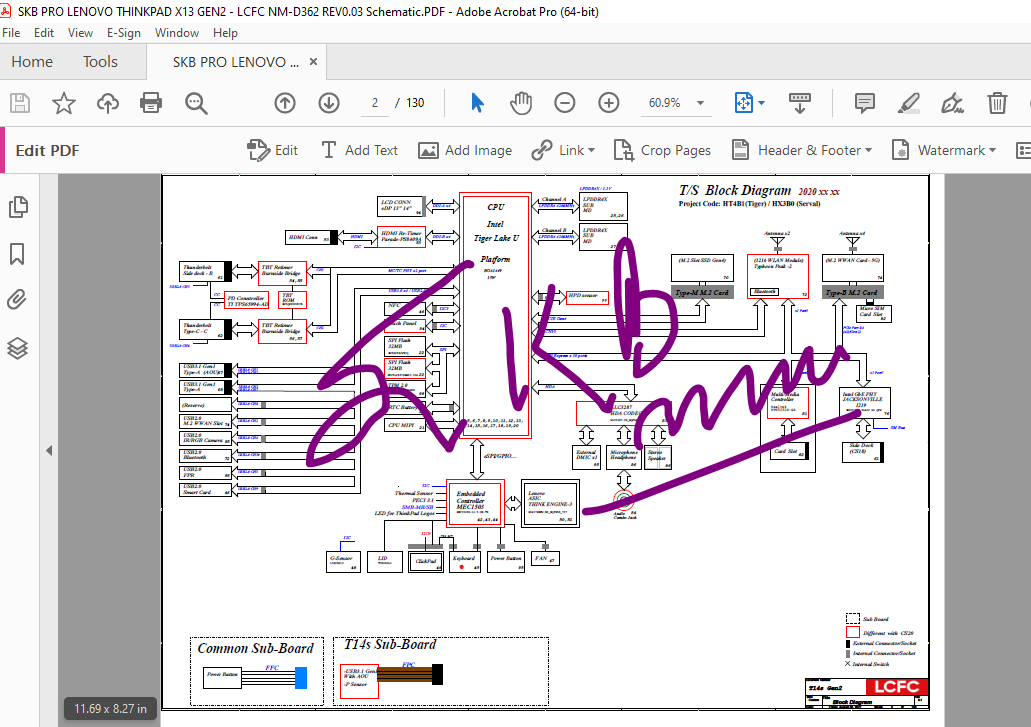Click the Common Sub-Board heading
This screenshot has height=727, width=1031.
(256, 648)
